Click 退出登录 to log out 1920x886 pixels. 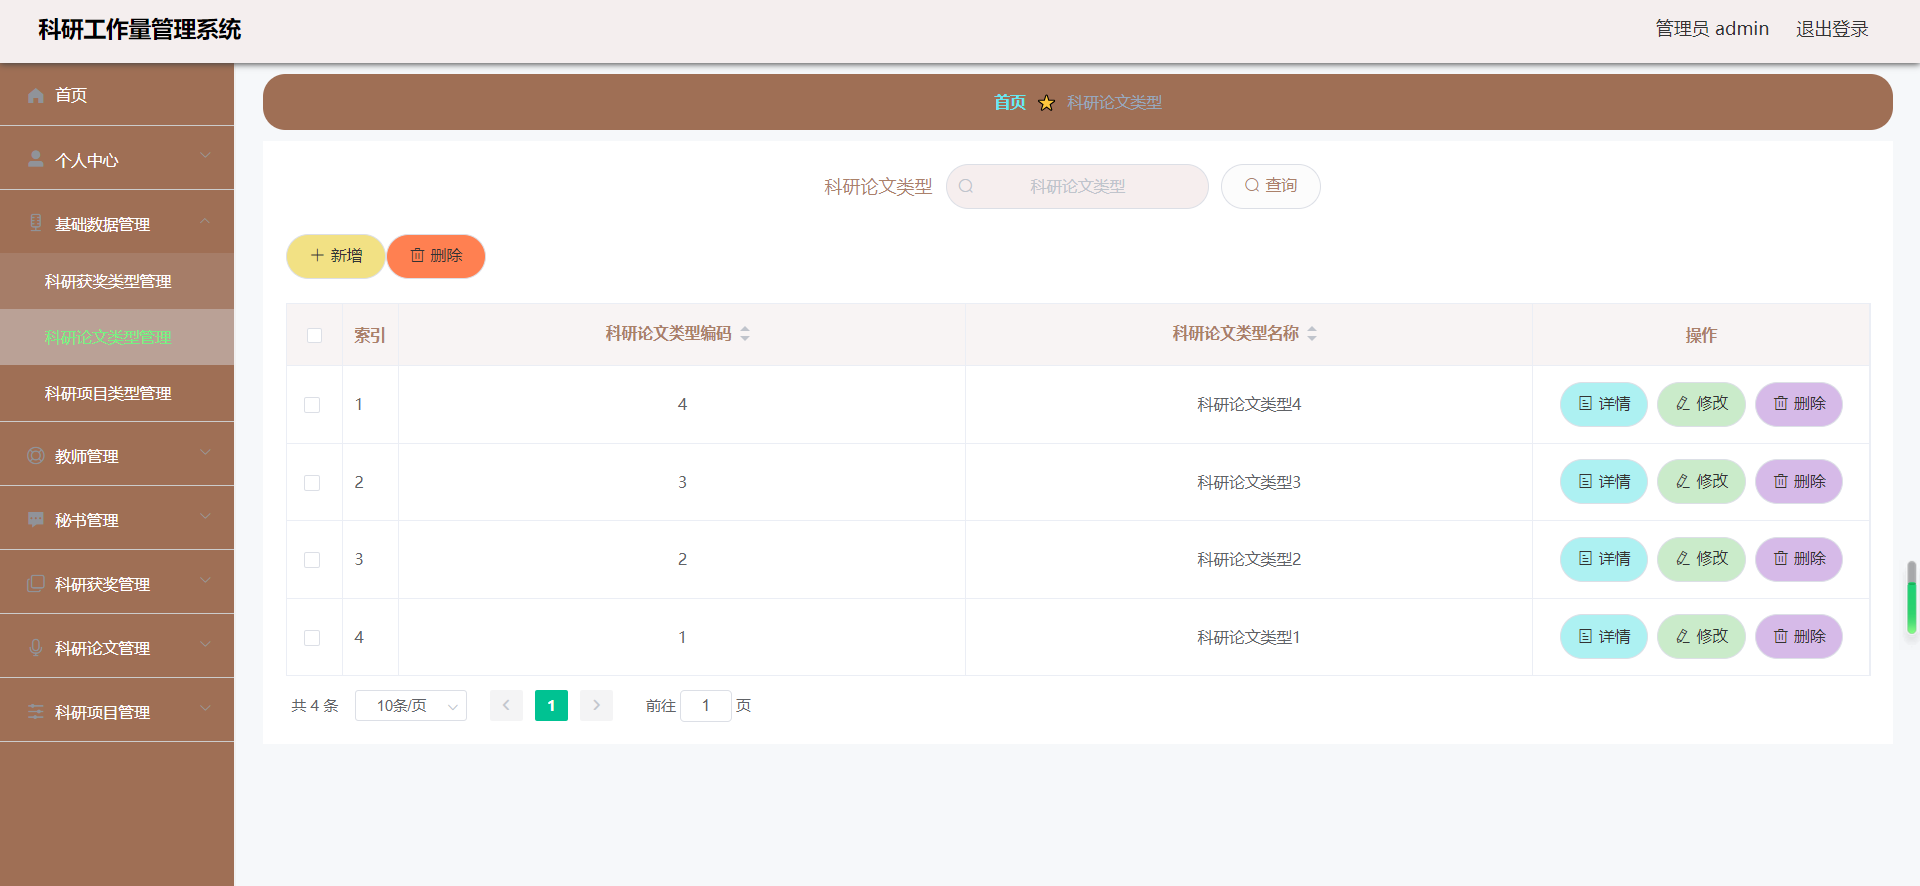click(x=1832, y=29)
